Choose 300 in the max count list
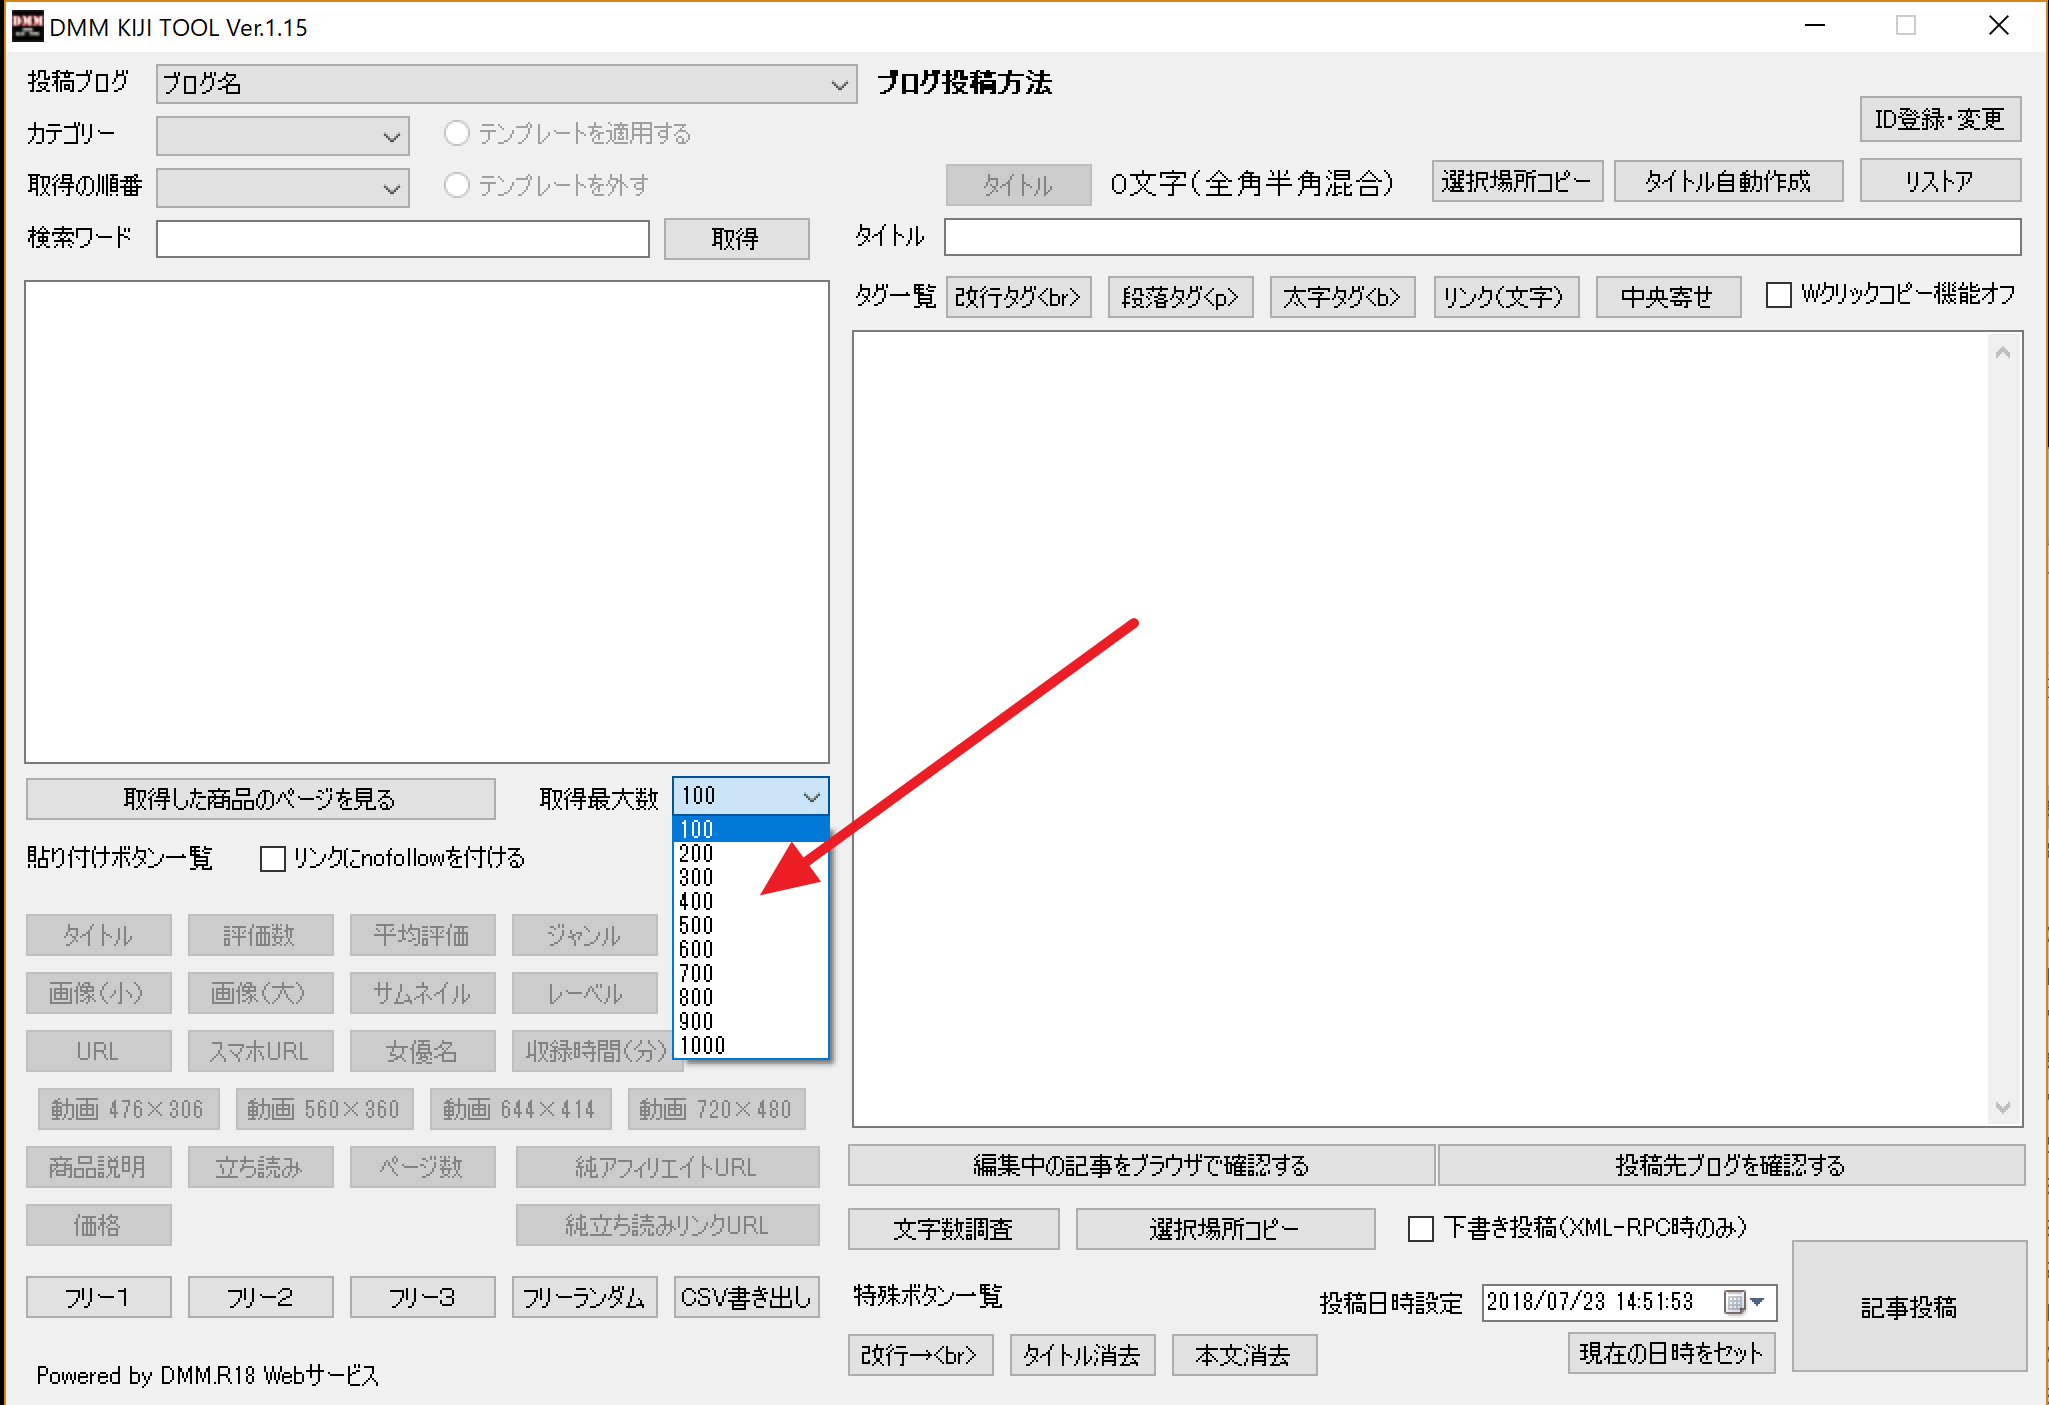 [751, 878]
